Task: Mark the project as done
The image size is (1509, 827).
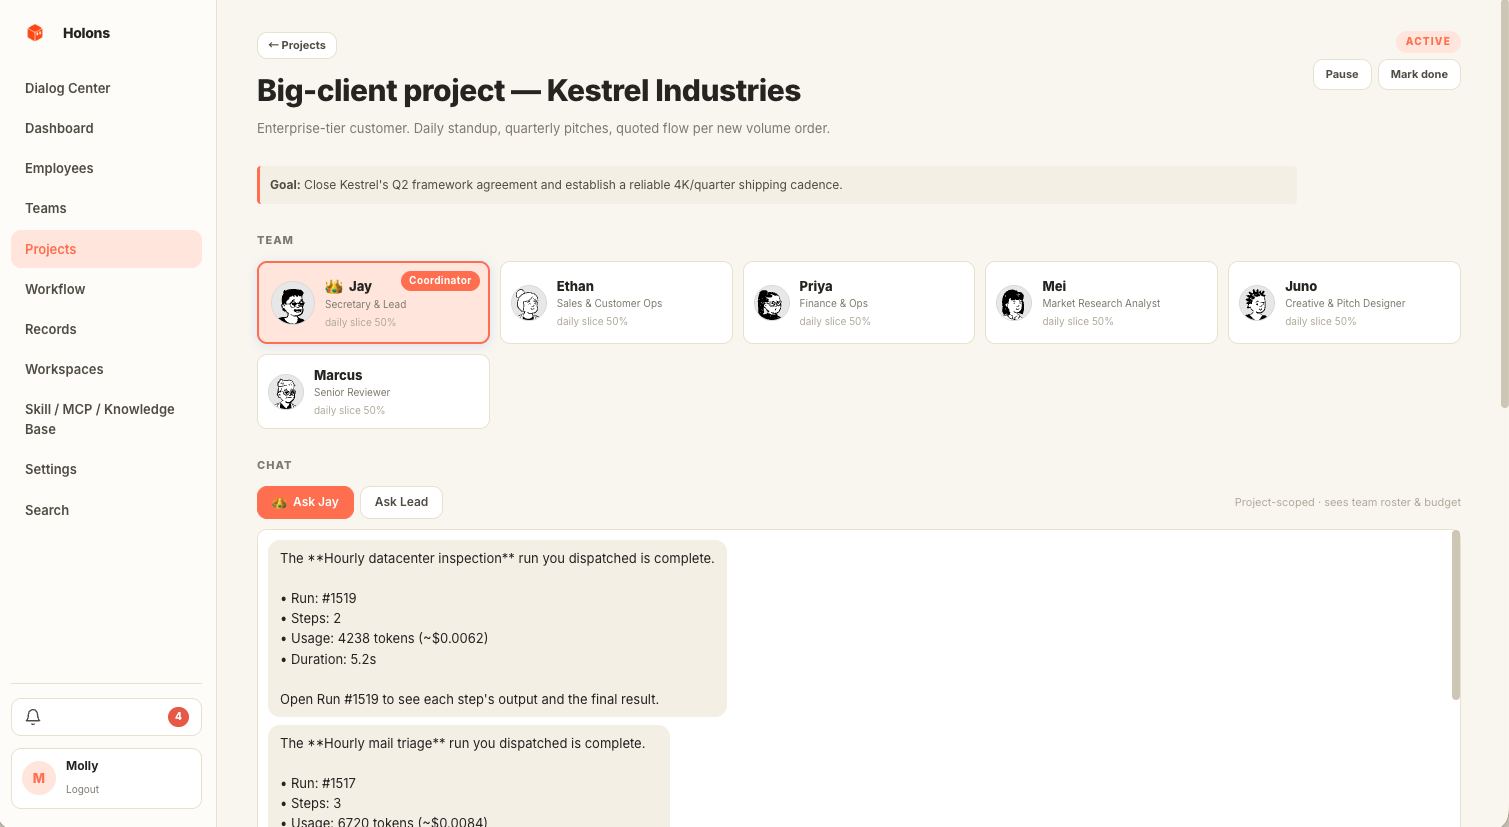Action: coord(1419,74)
